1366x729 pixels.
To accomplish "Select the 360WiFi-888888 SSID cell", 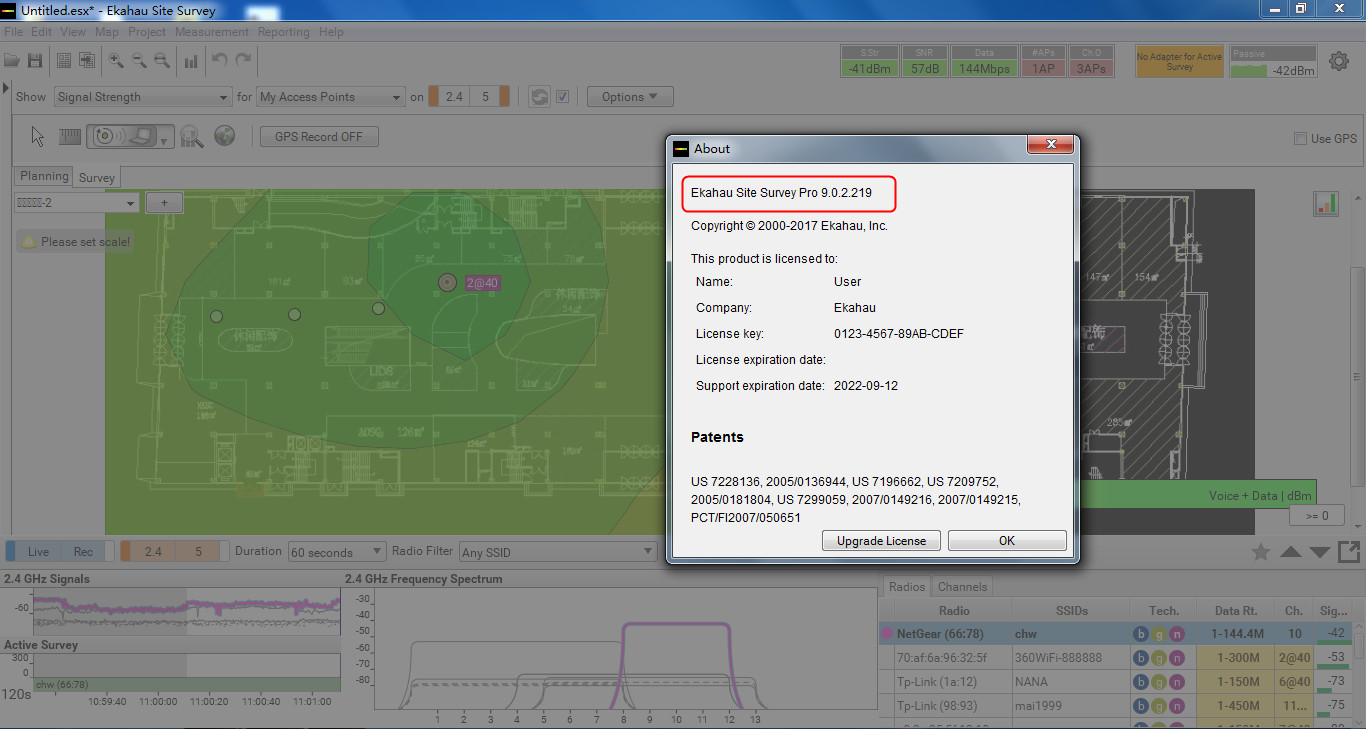I will coord(1071,657).
